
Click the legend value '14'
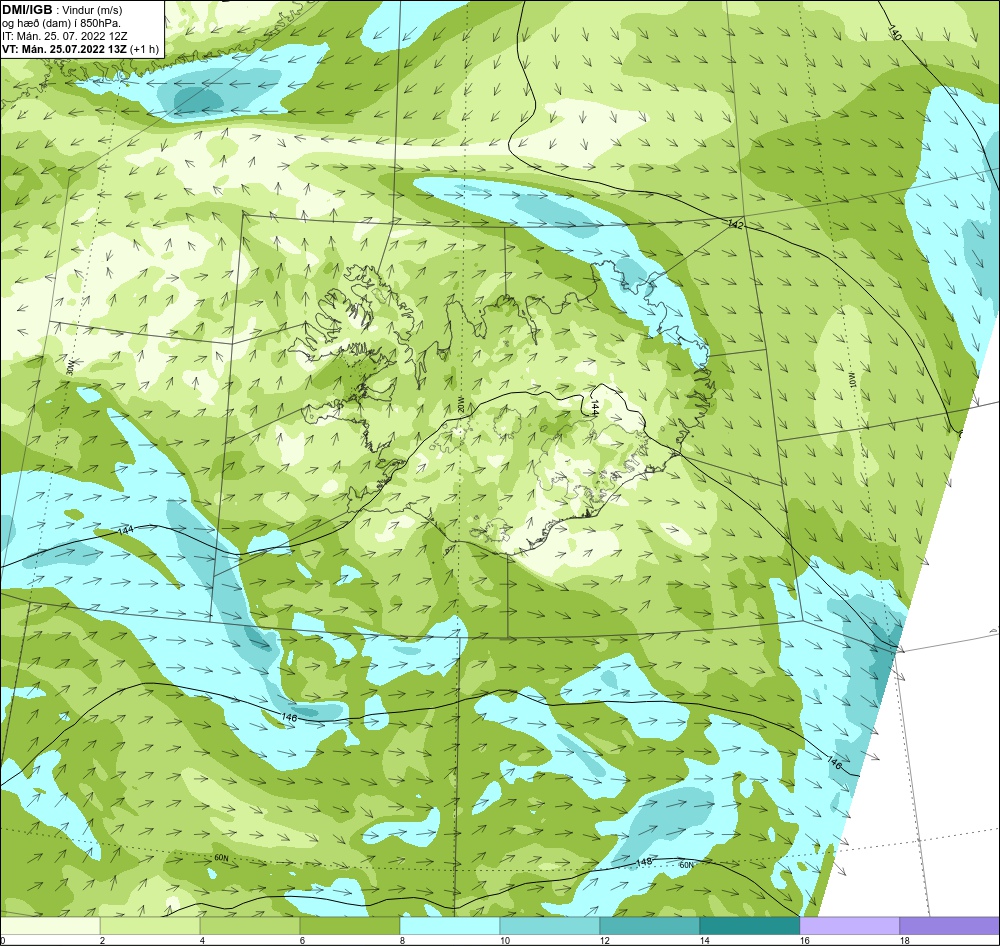(705, 940)
